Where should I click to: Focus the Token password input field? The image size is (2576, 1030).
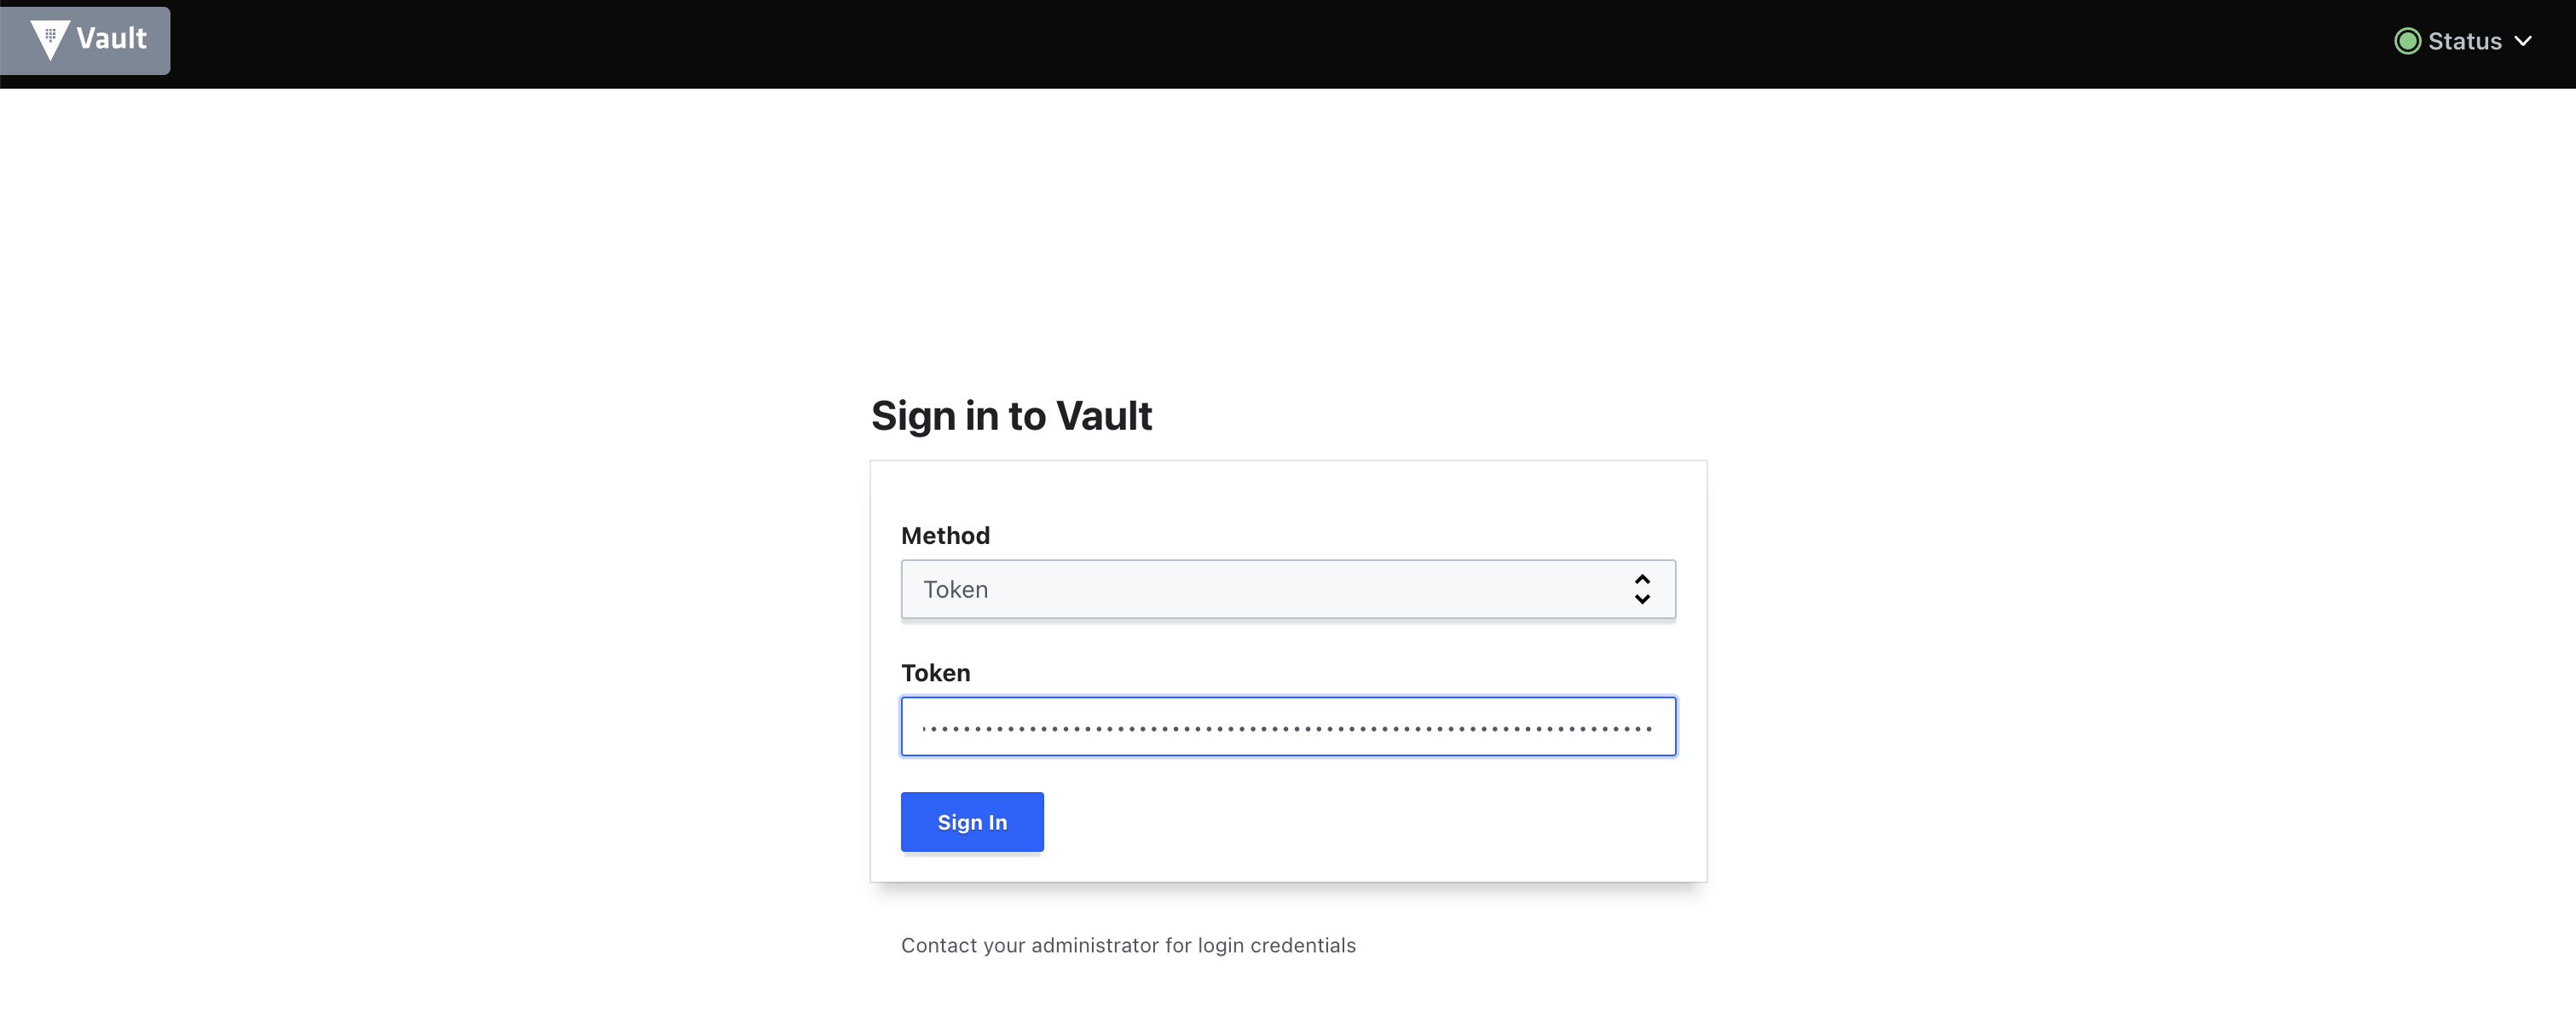pyautogui.click(x=1288, y=726)
